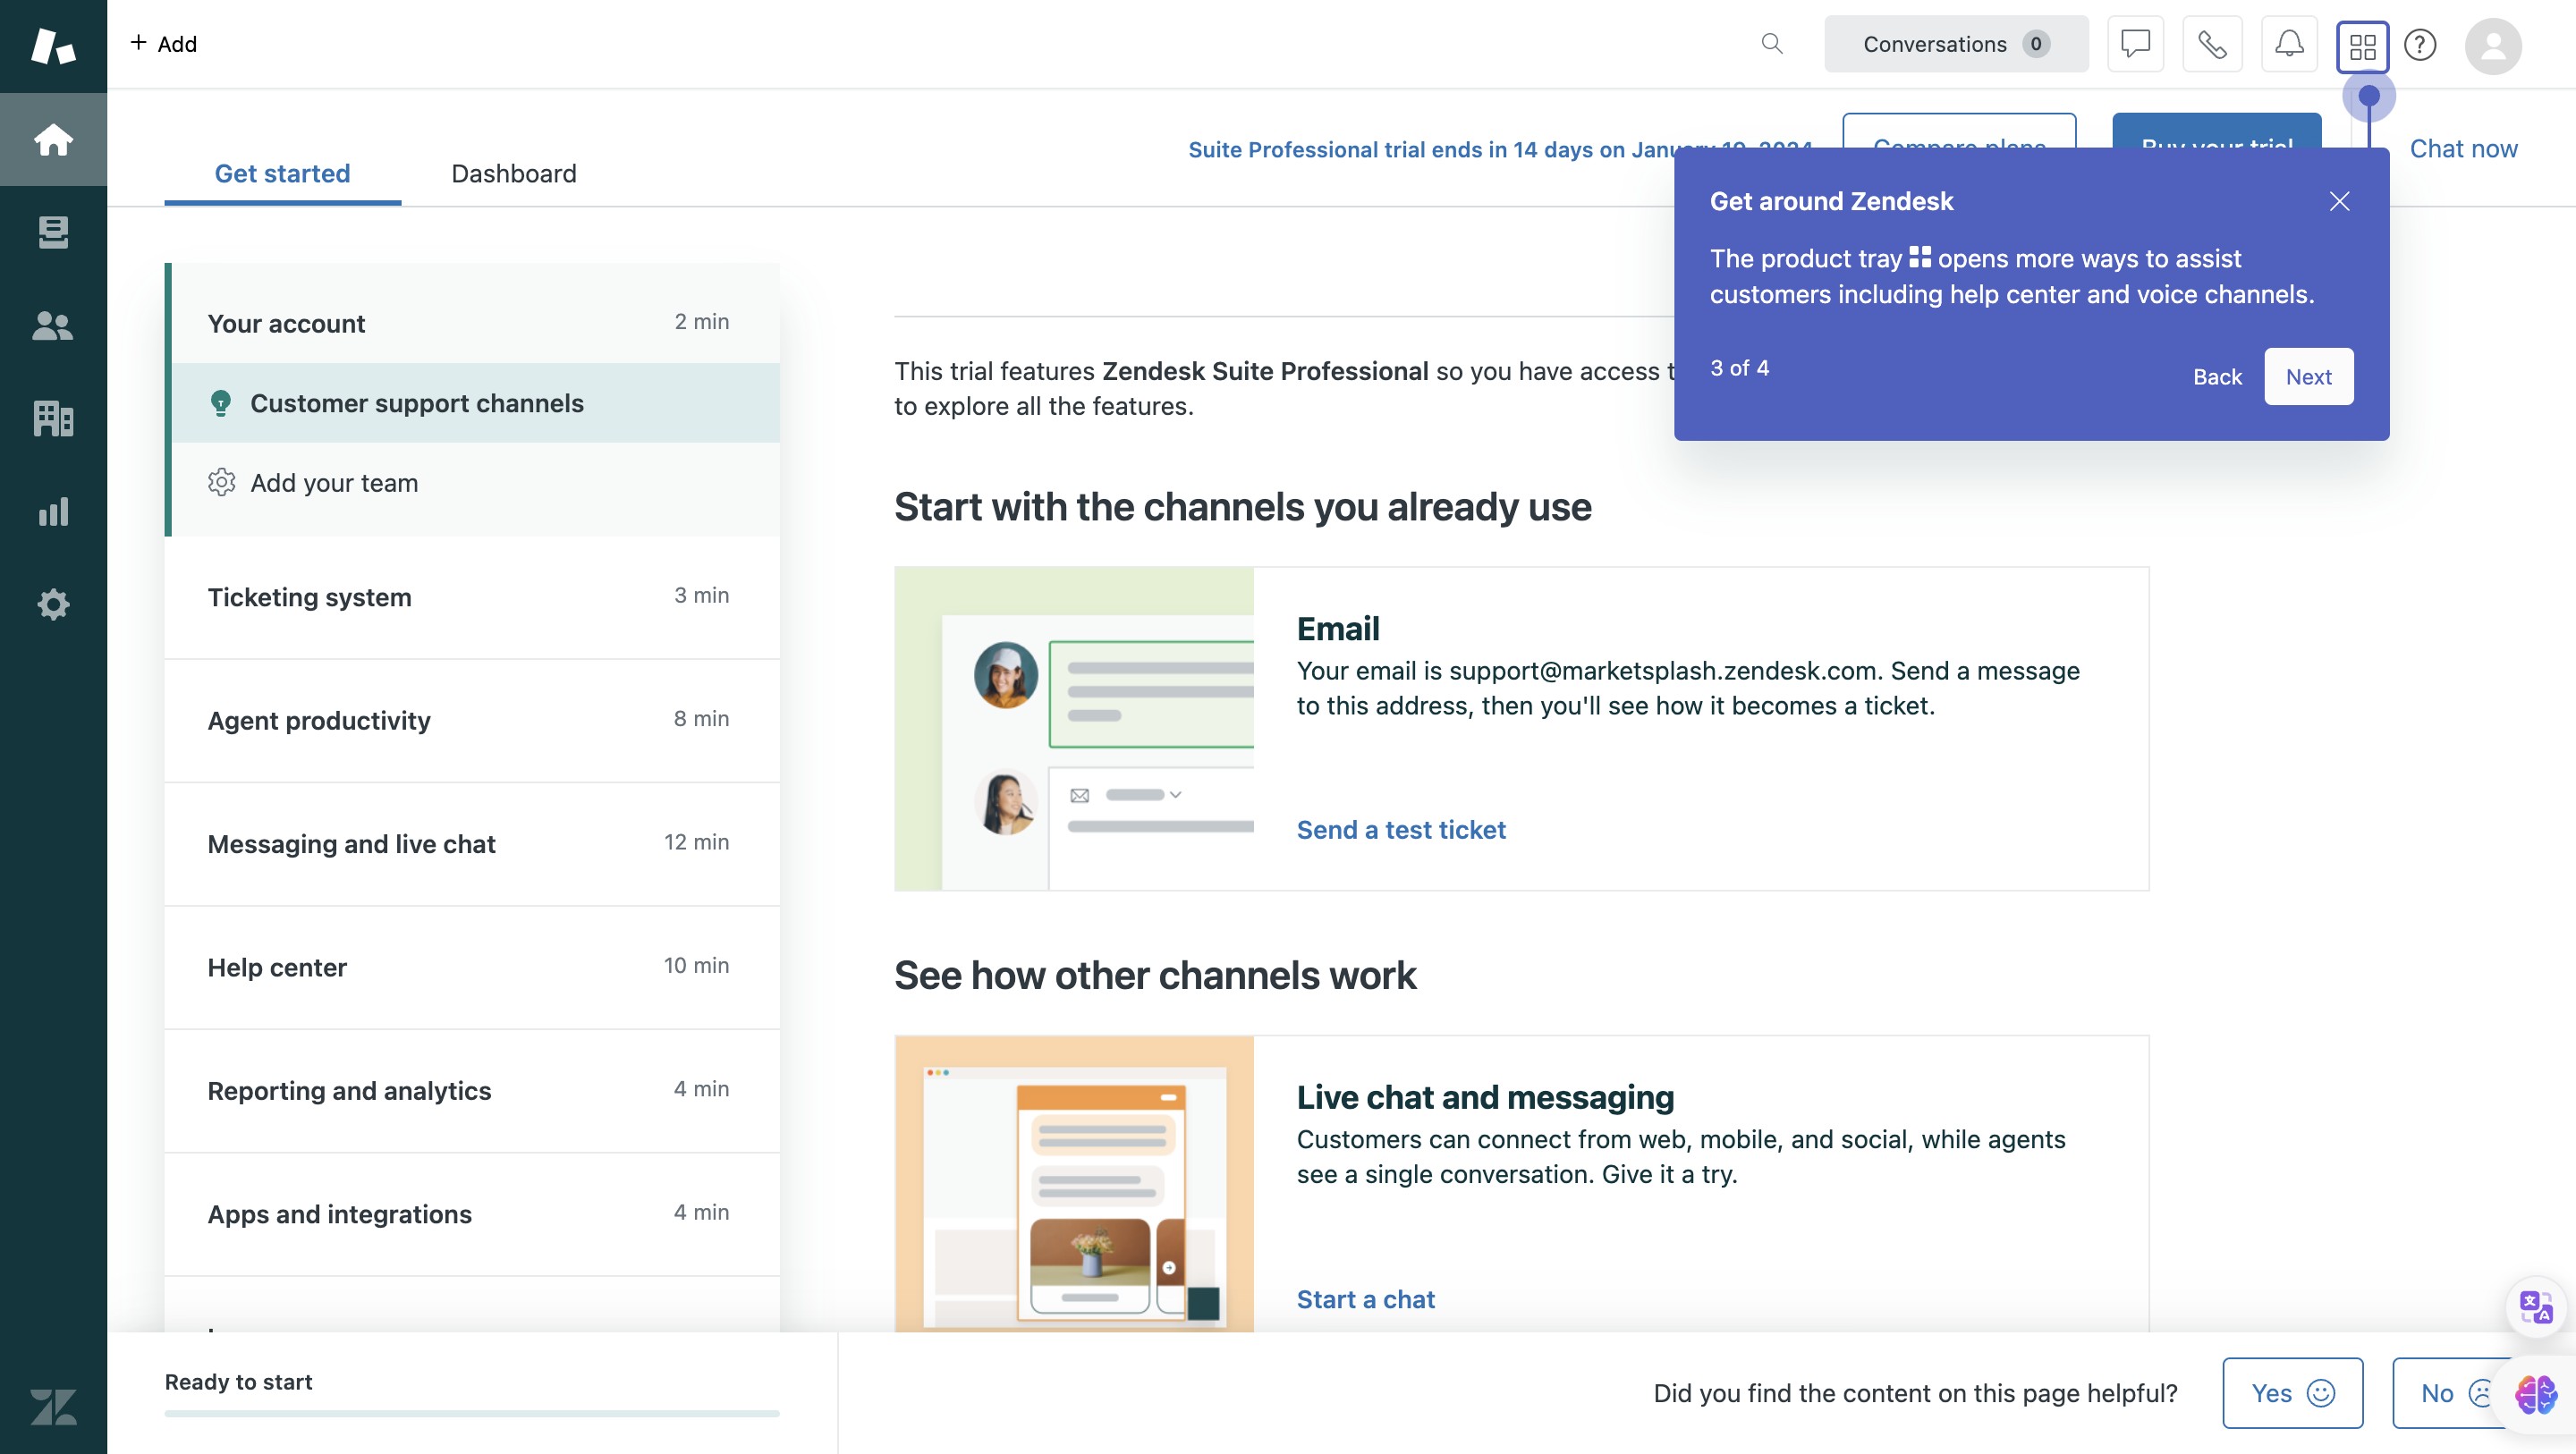Open the phone Talk icon

click(2211, 44)
